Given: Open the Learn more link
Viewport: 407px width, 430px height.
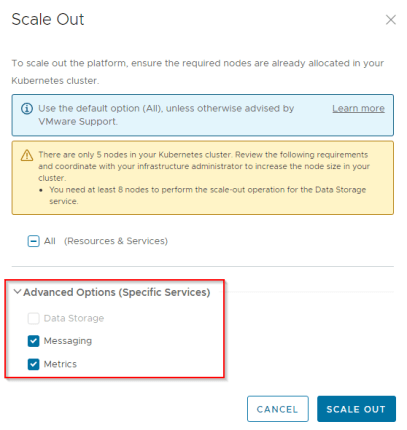Looking at the screenshot, I should pyautogui.click(x=358, y=108).
